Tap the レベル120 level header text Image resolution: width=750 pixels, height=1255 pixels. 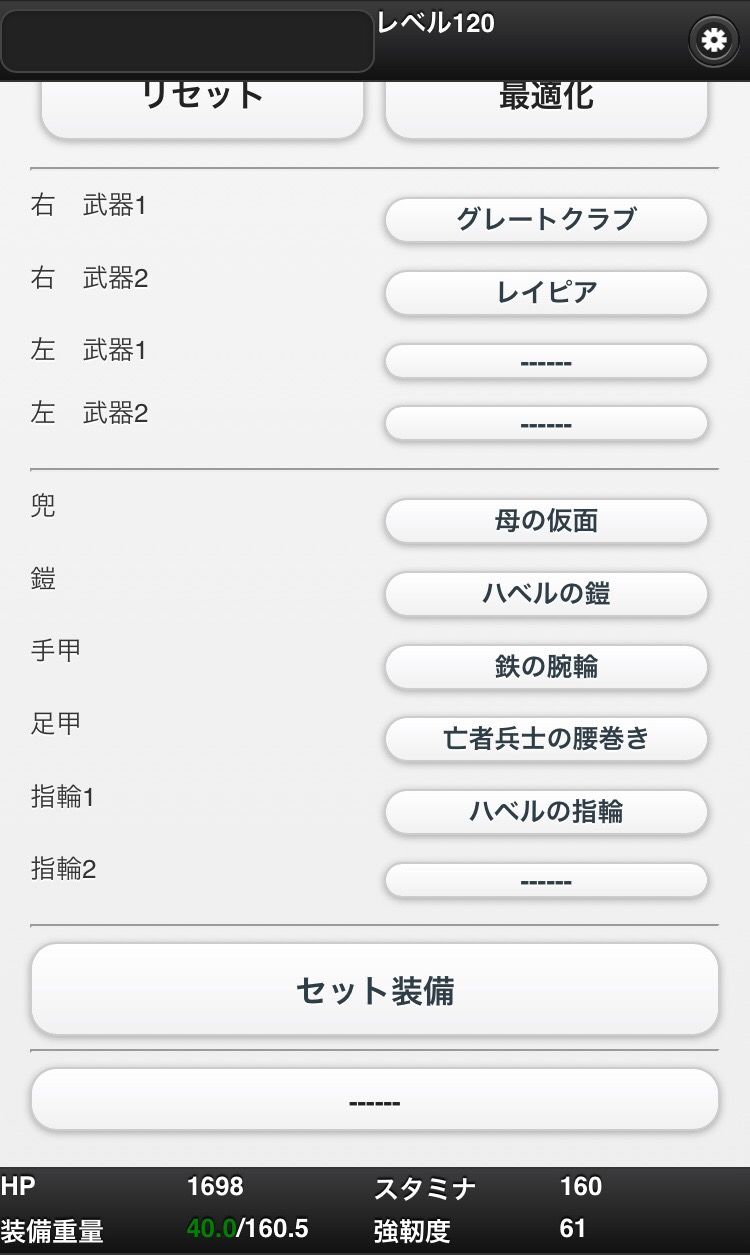pyautogui.click(x=436, y=23)
